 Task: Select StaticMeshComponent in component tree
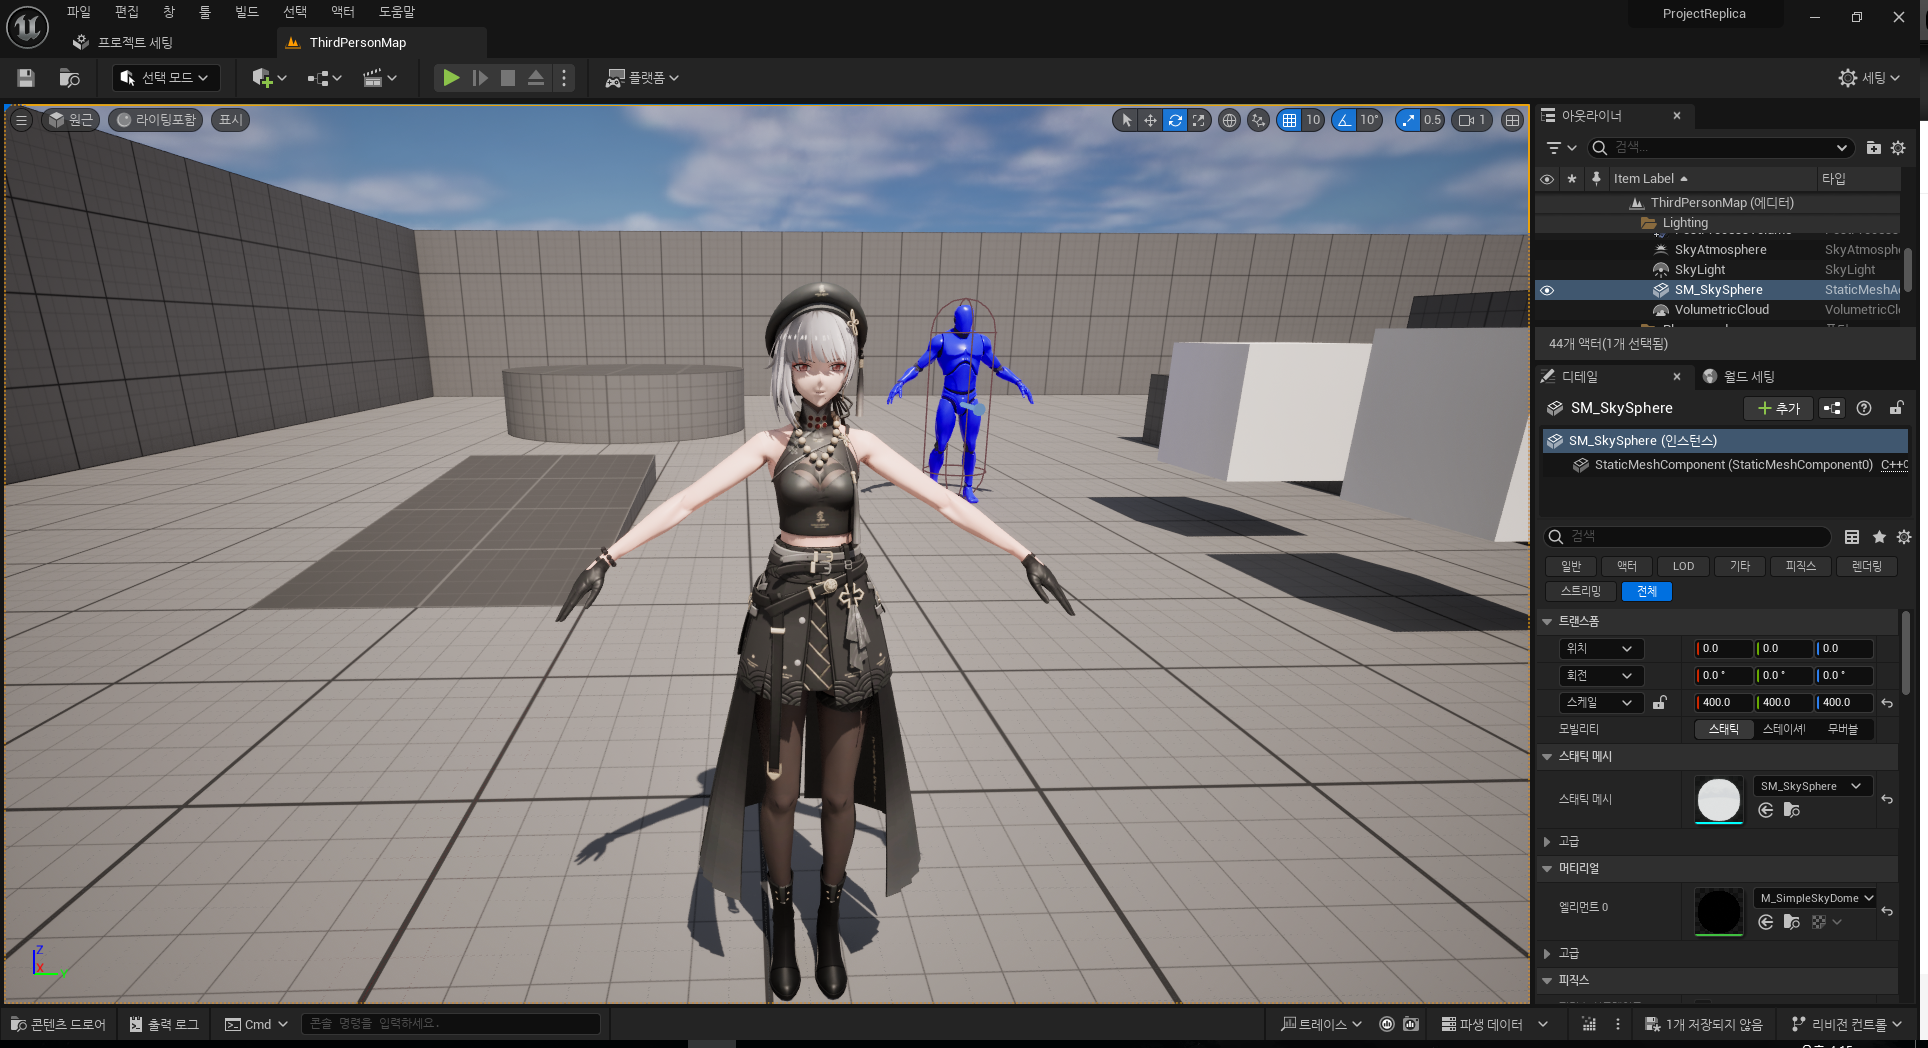1733,465
